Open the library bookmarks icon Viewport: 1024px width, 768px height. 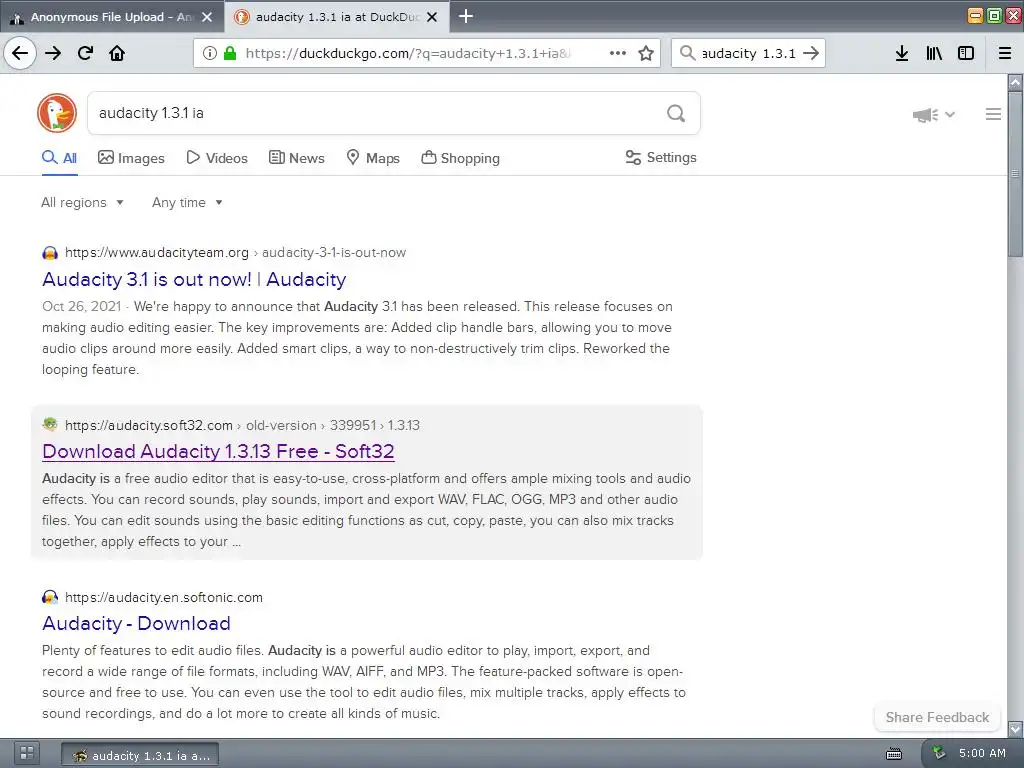(934, 53)
